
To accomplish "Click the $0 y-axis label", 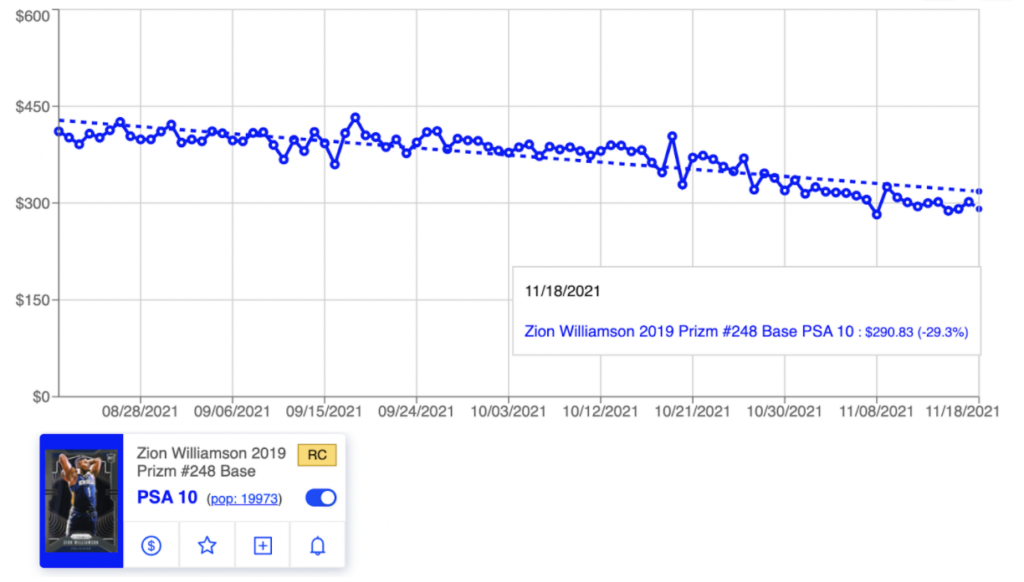I will tap(41, 396).
